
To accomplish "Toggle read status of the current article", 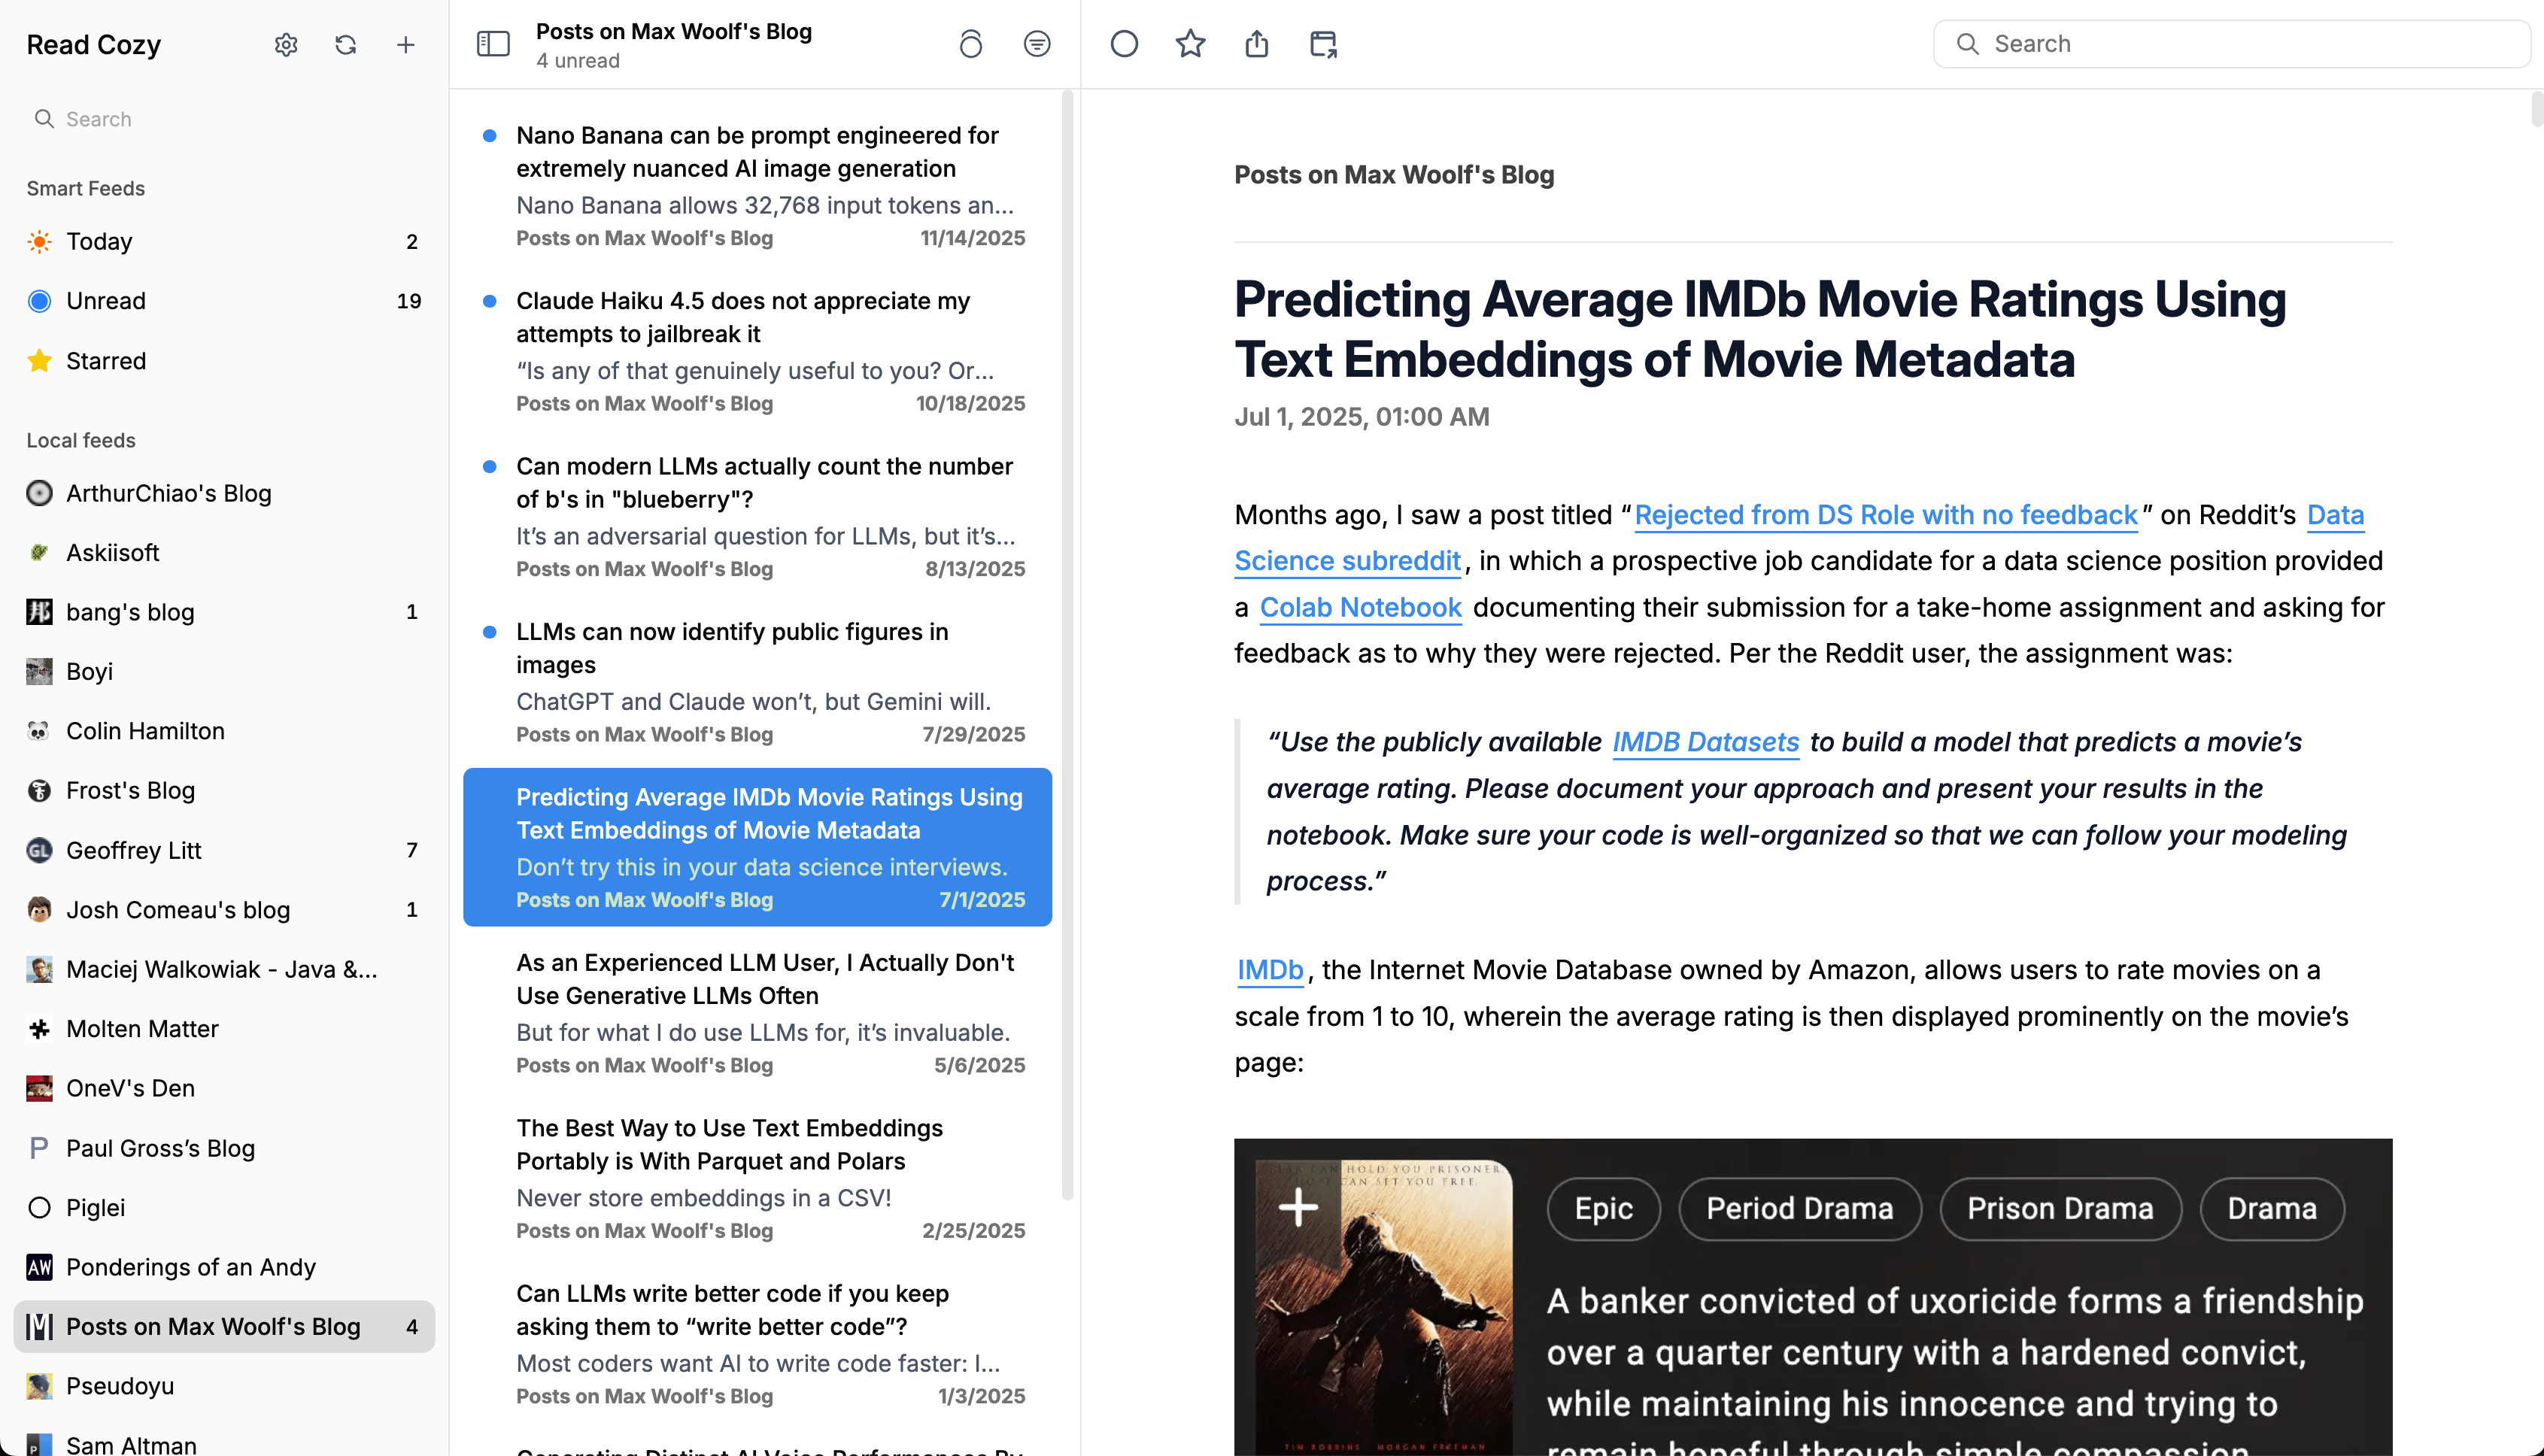I will [x=1124, y=43].
